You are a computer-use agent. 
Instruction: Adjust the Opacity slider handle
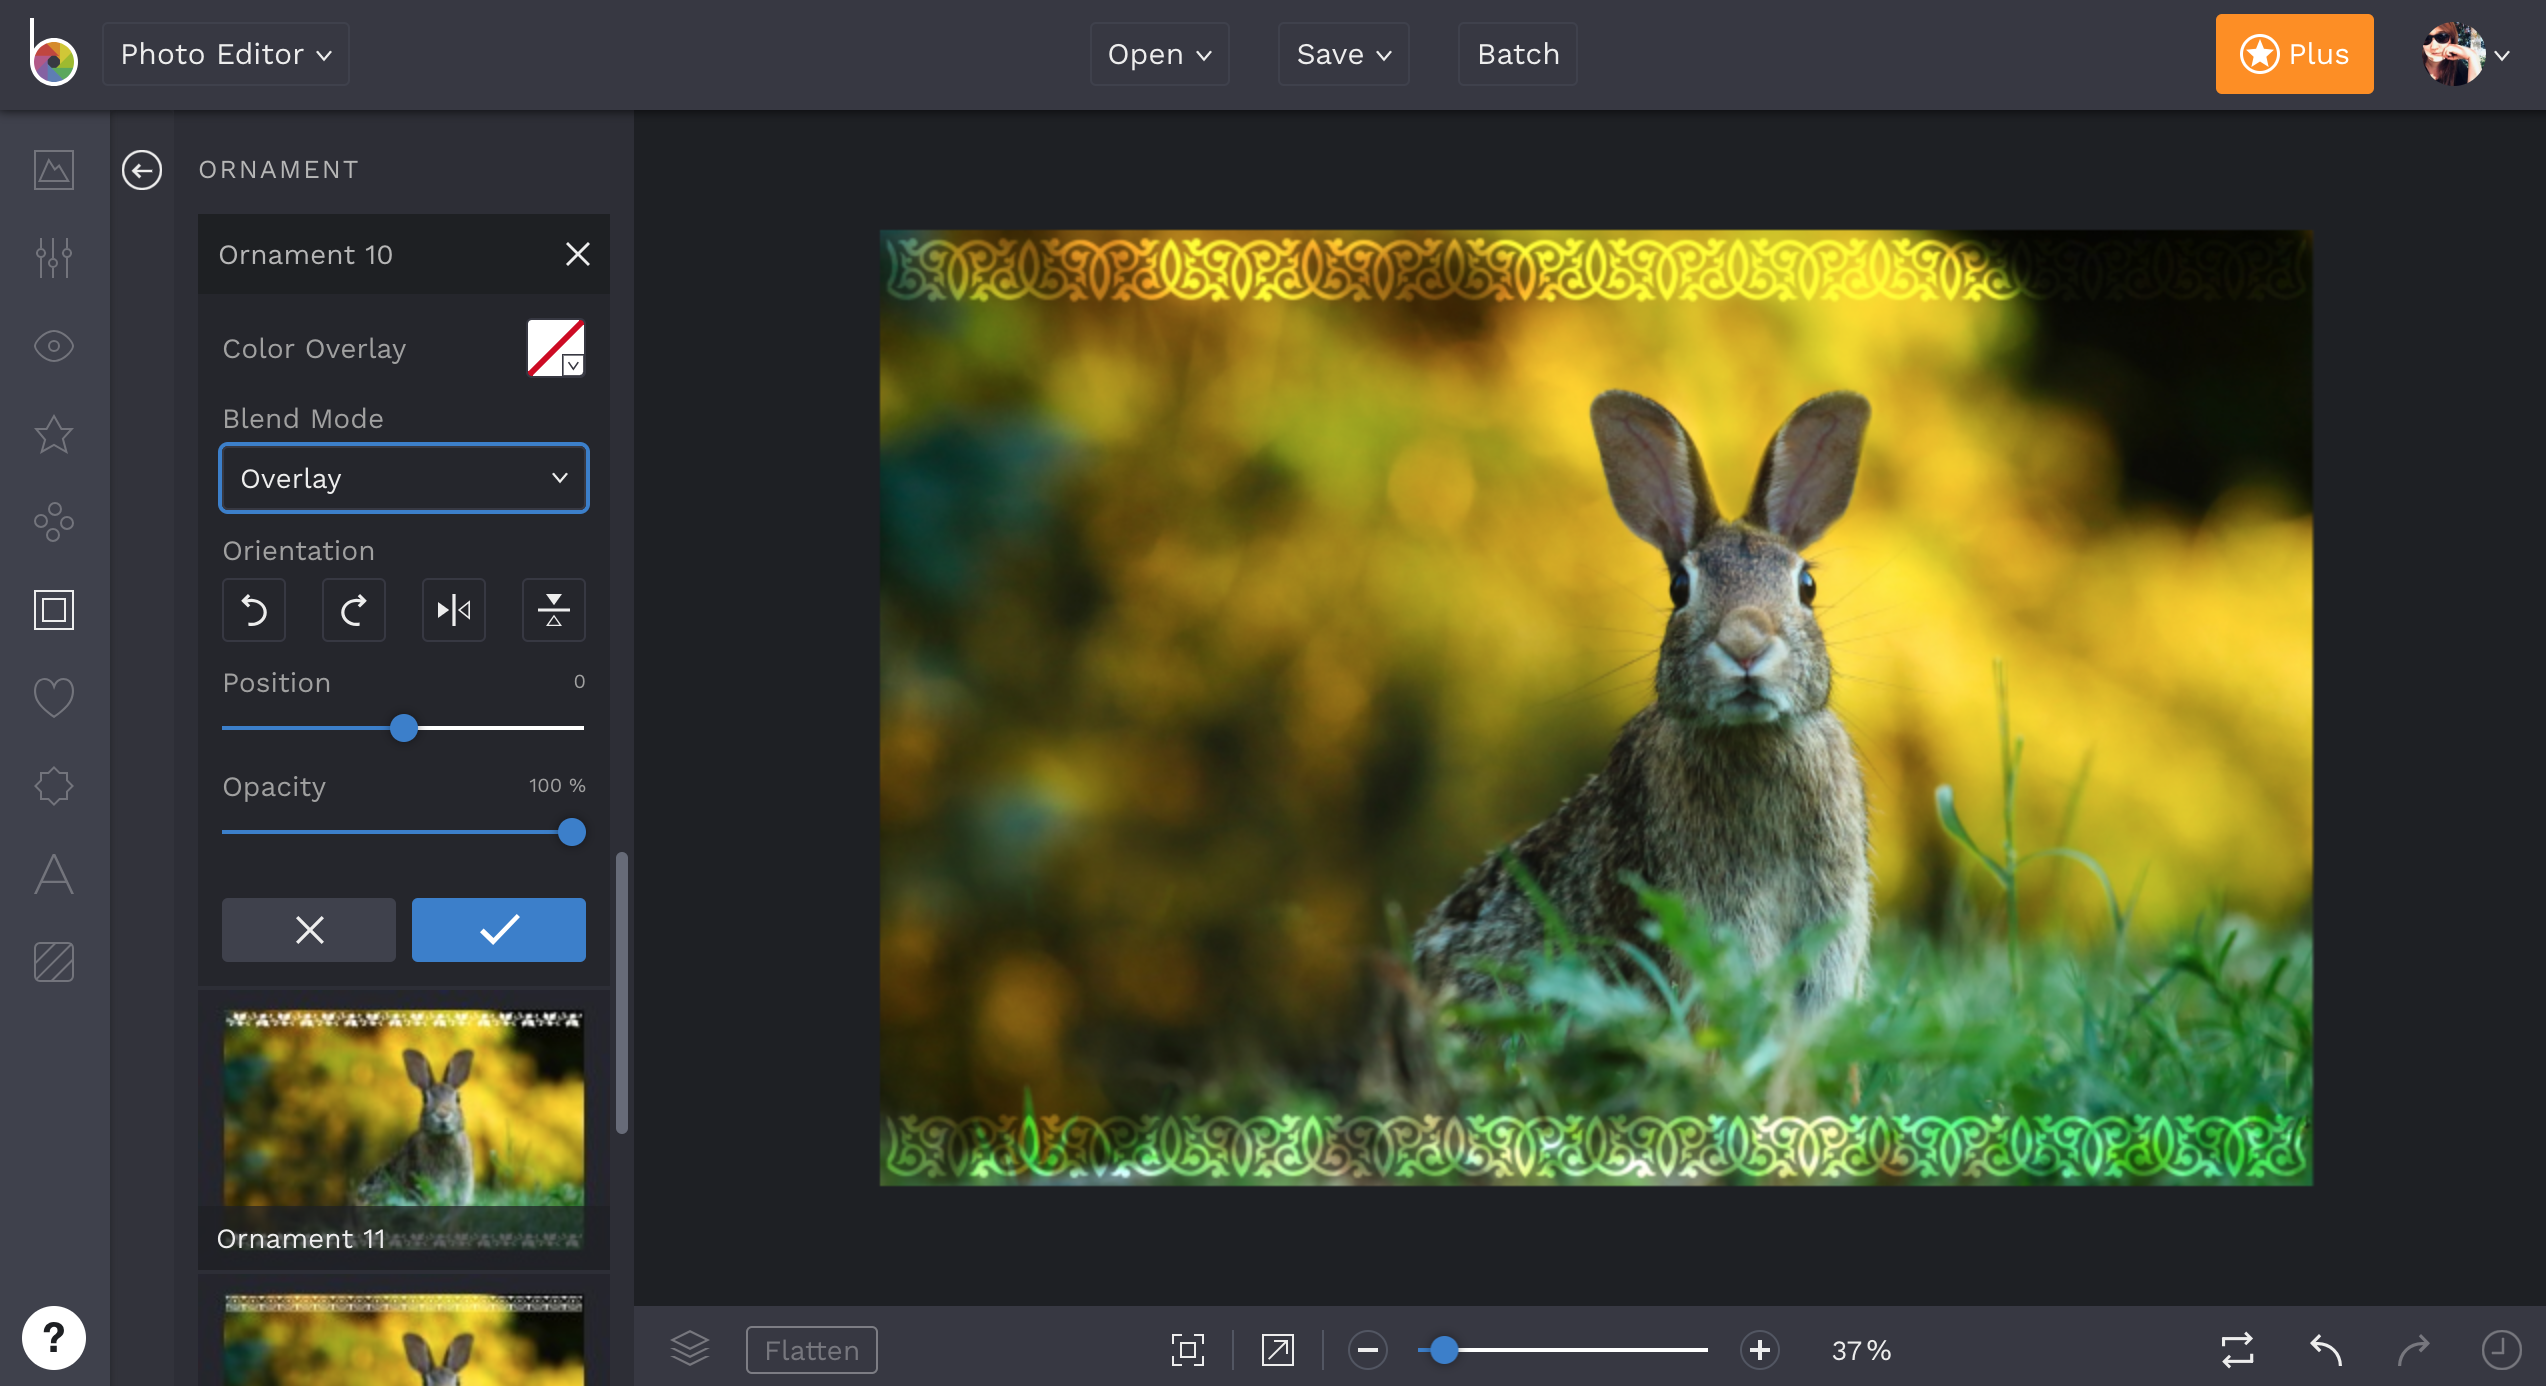click(572, 832)
